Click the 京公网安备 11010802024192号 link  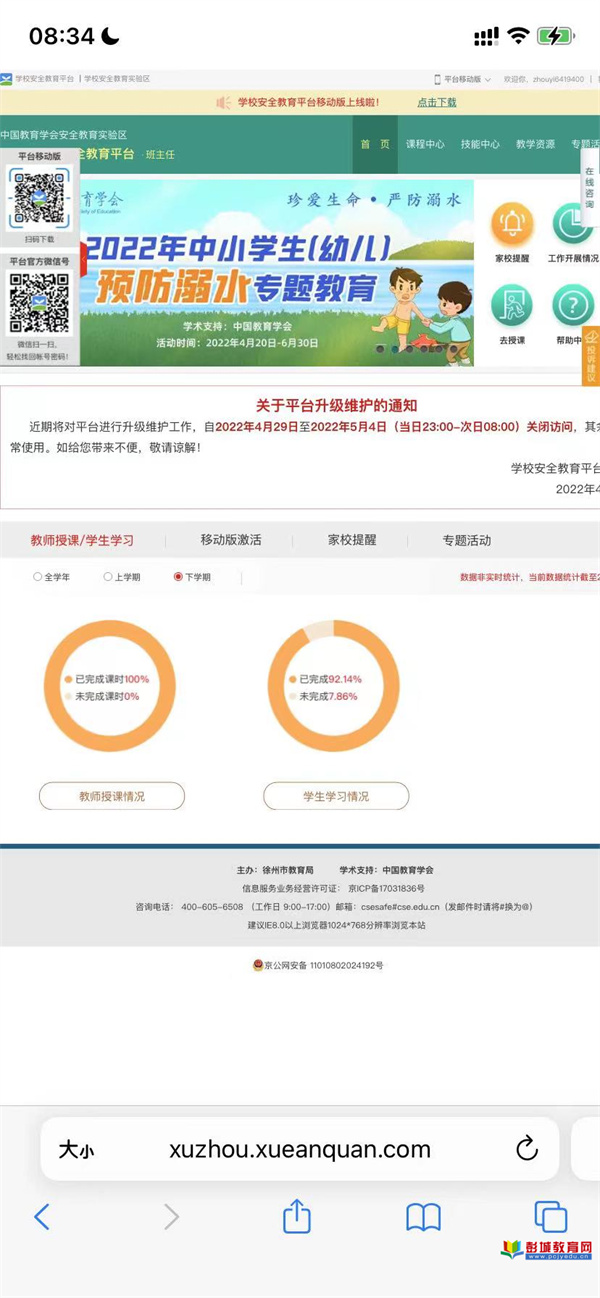coord(323,965)
